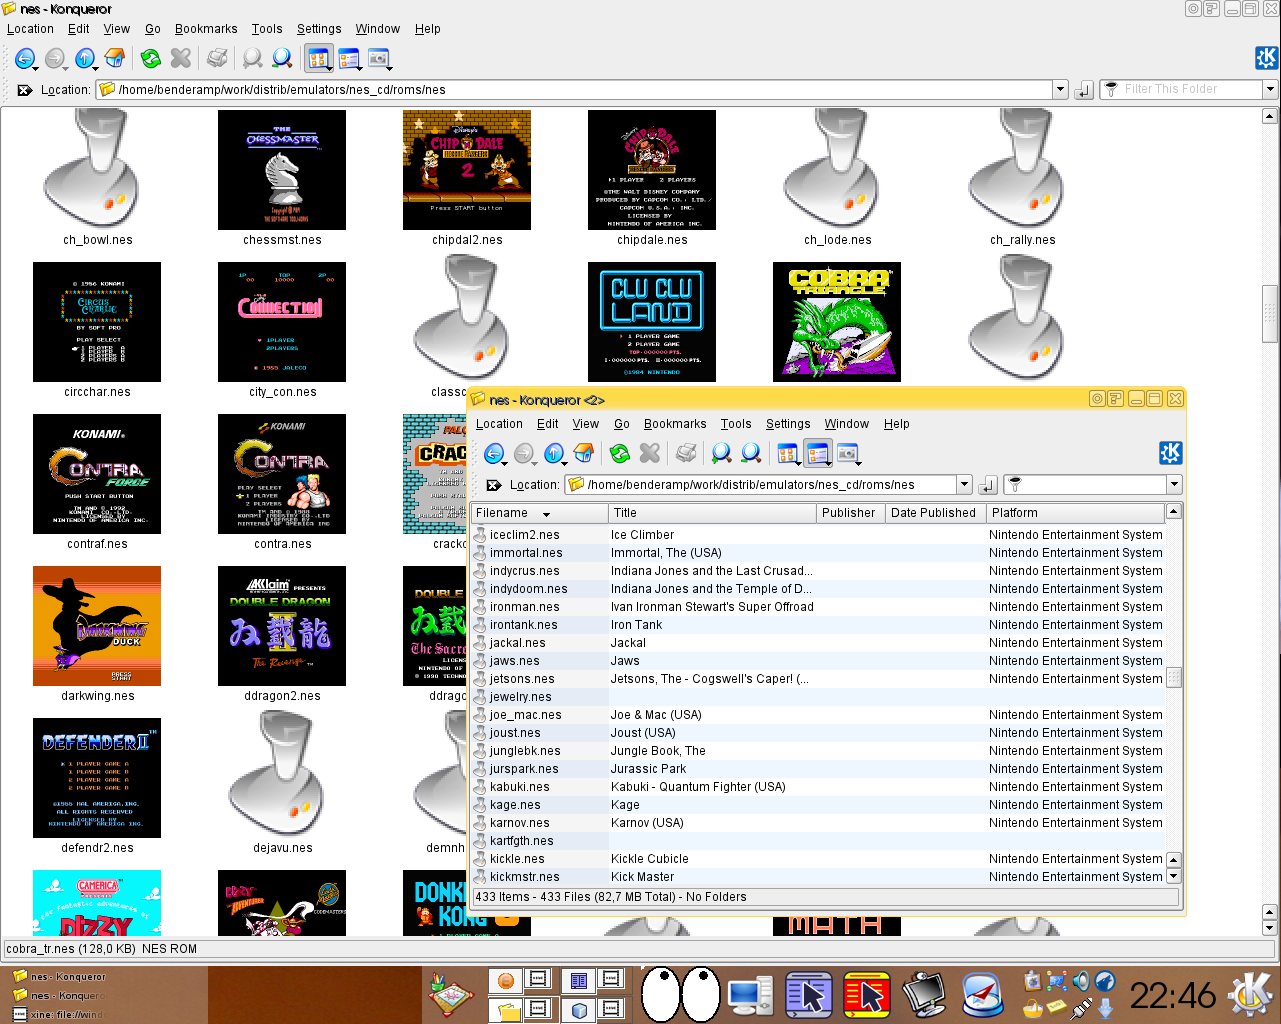Expand main window location history dropdown

tap(1061, 90)
